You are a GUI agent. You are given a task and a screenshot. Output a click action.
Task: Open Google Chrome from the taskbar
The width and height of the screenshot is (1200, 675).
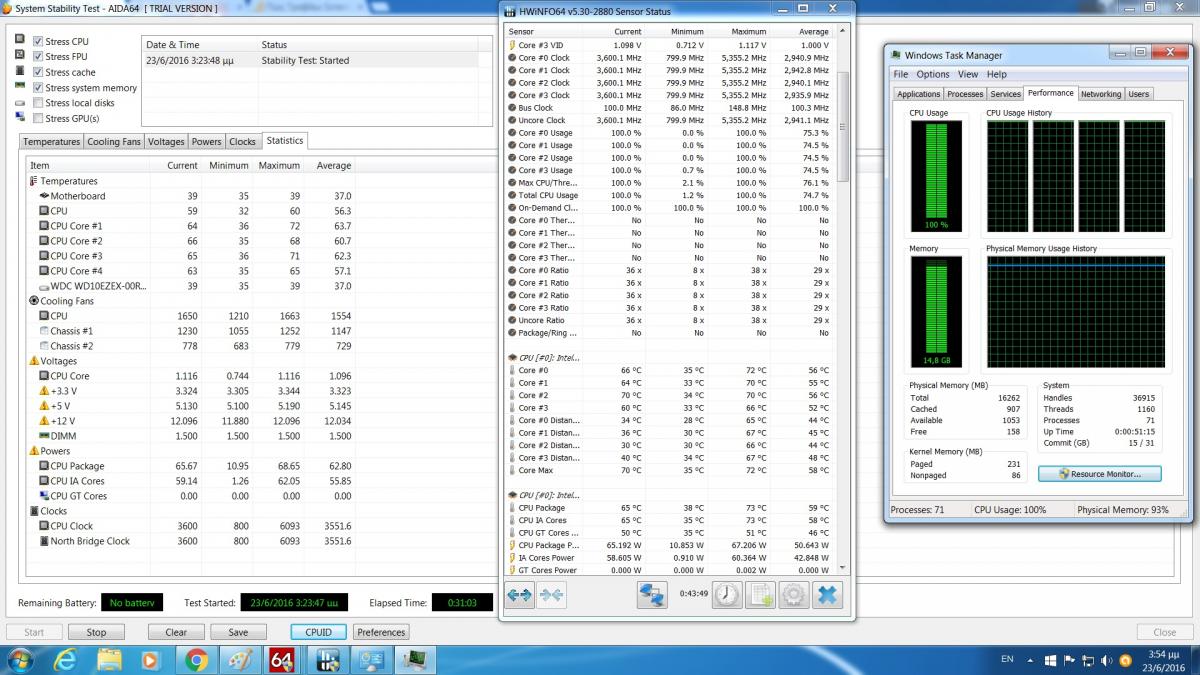(196, 660)
